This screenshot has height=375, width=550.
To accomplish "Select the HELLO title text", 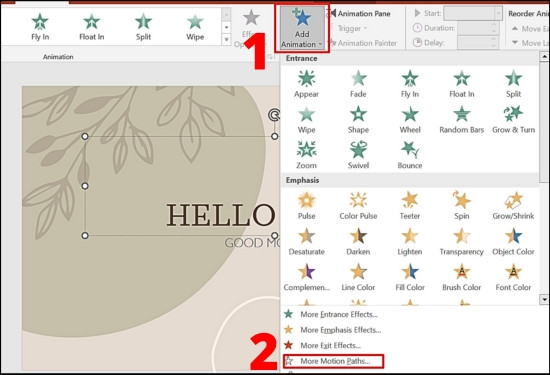I will click(220, 214).
